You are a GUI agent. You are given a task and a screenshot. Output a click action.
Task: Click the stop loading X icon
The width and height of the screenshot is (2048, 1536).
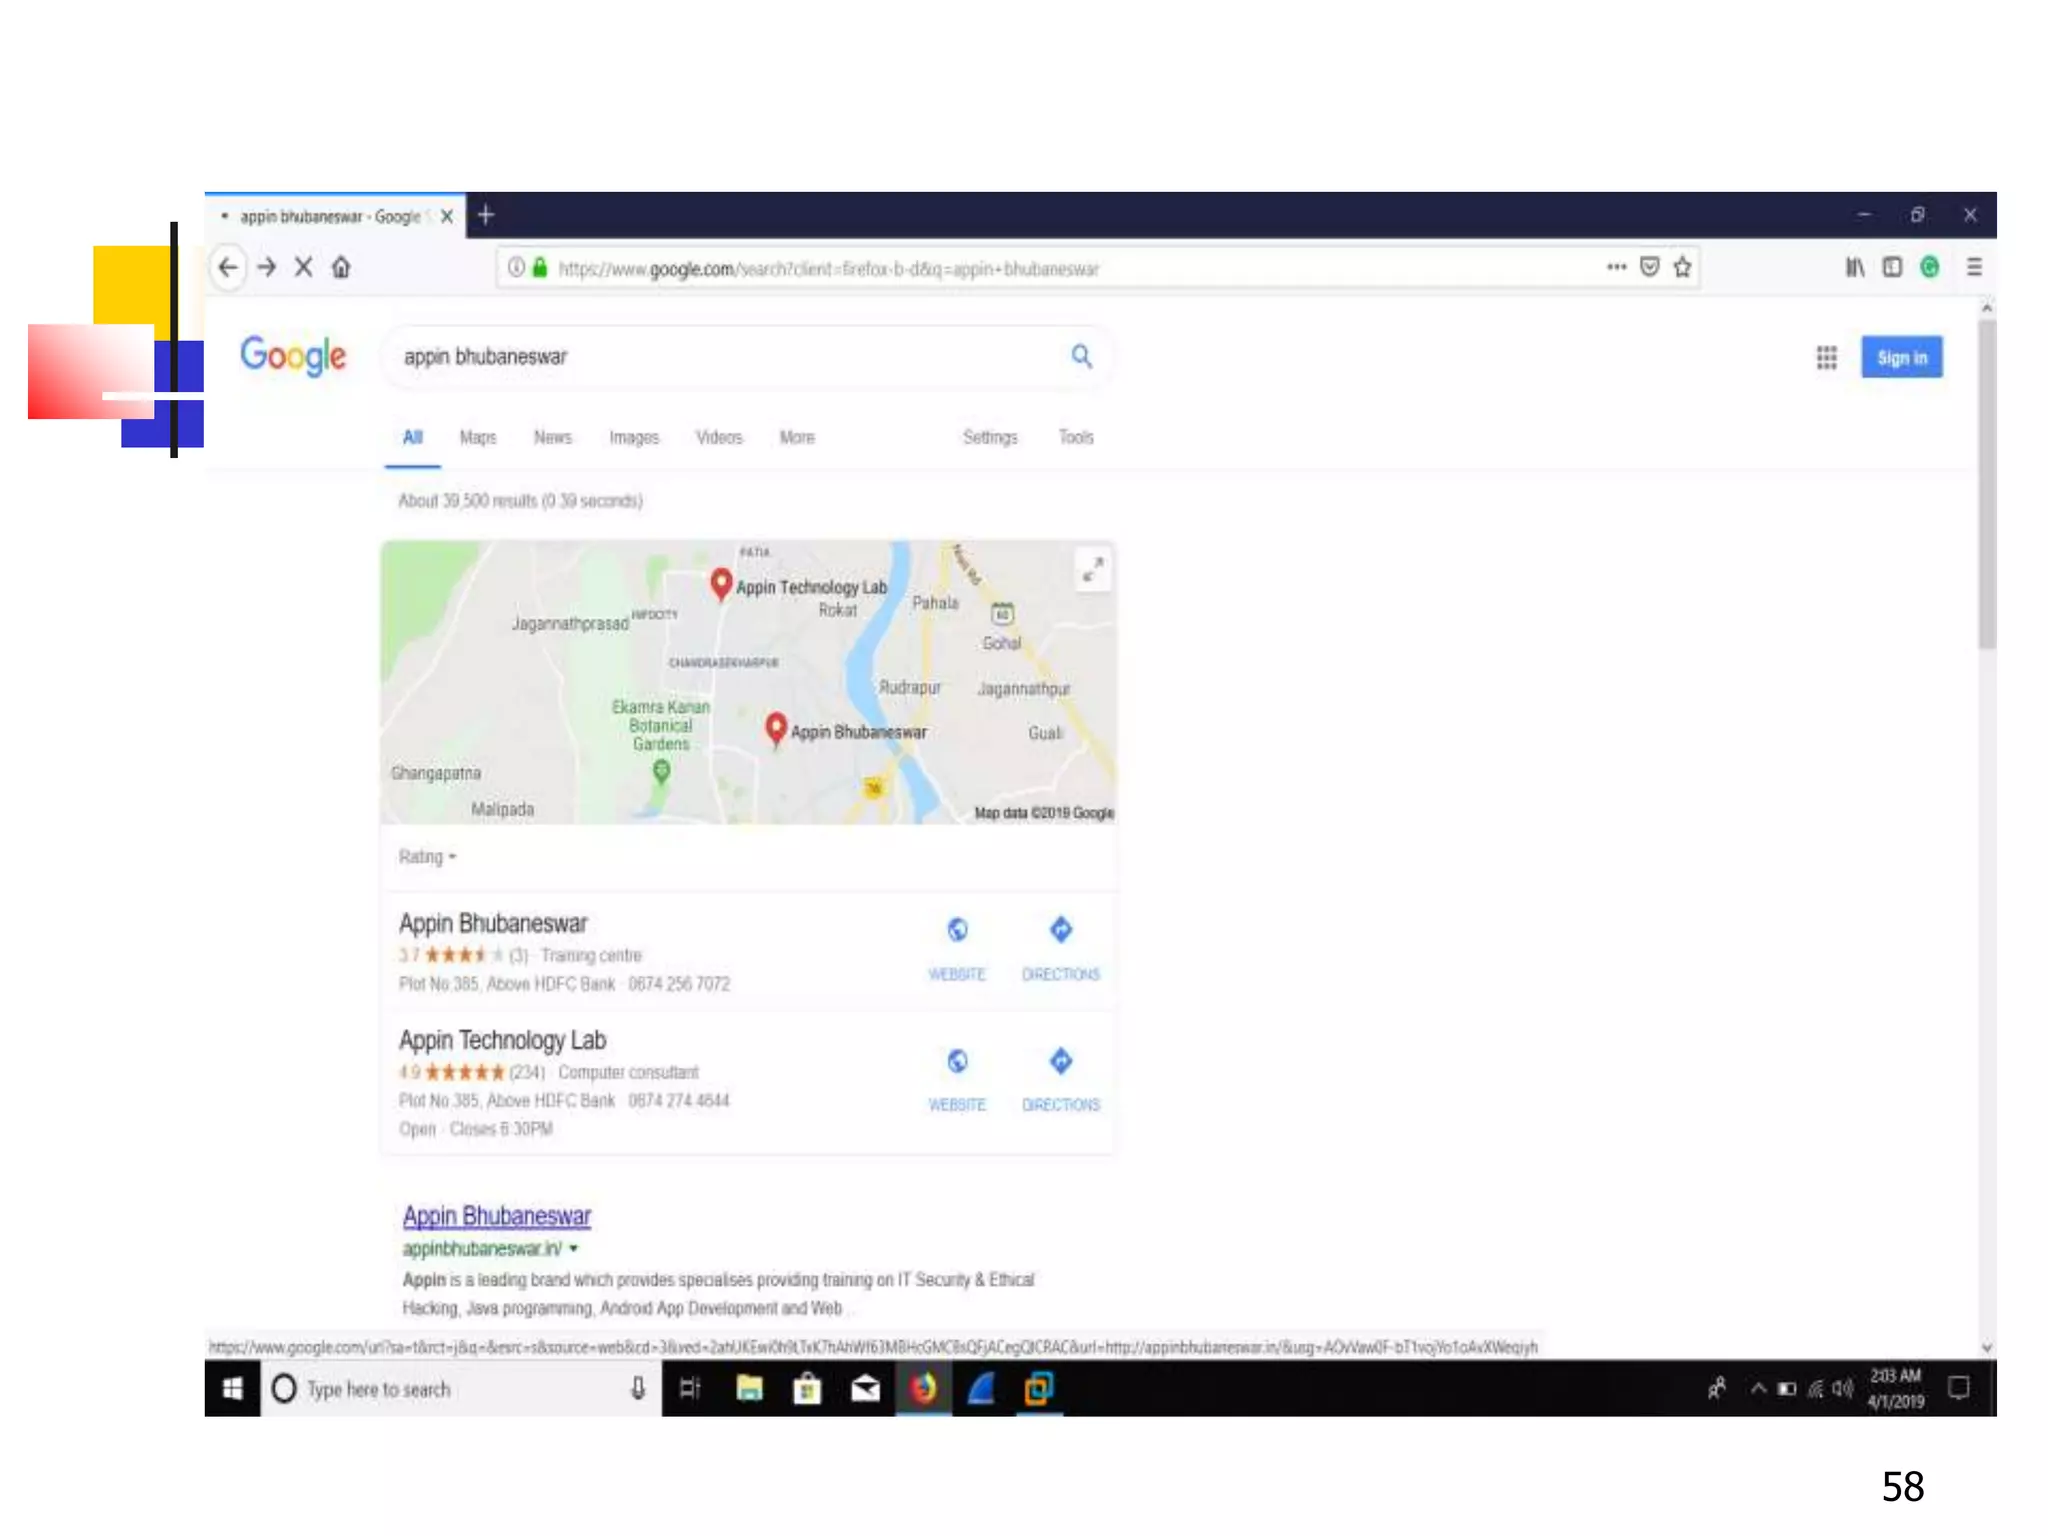(x=304, y=267)
